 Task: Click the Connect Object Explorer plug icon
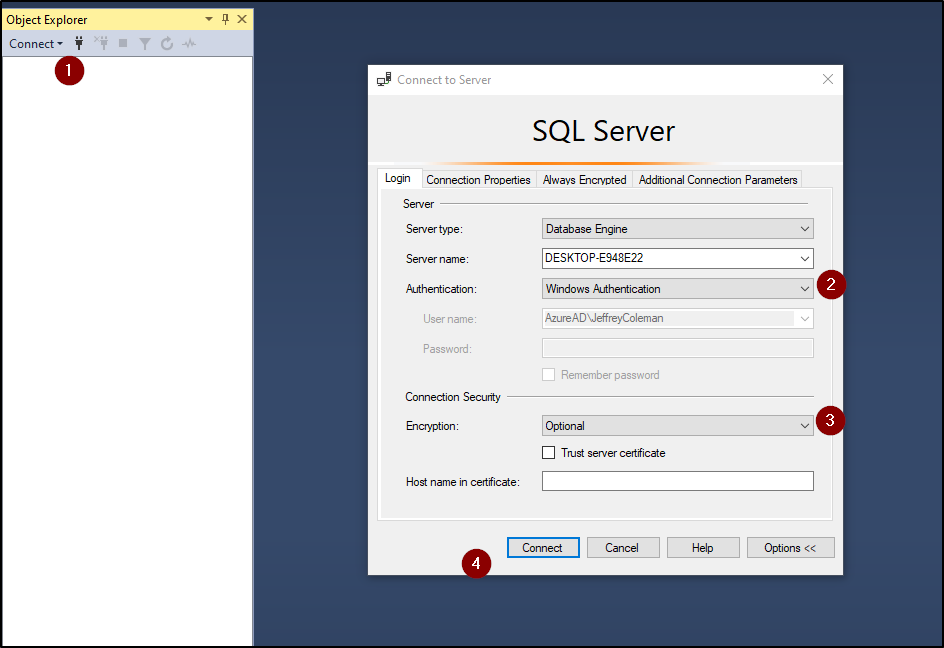pyautogui.click(x=79, y=43)
